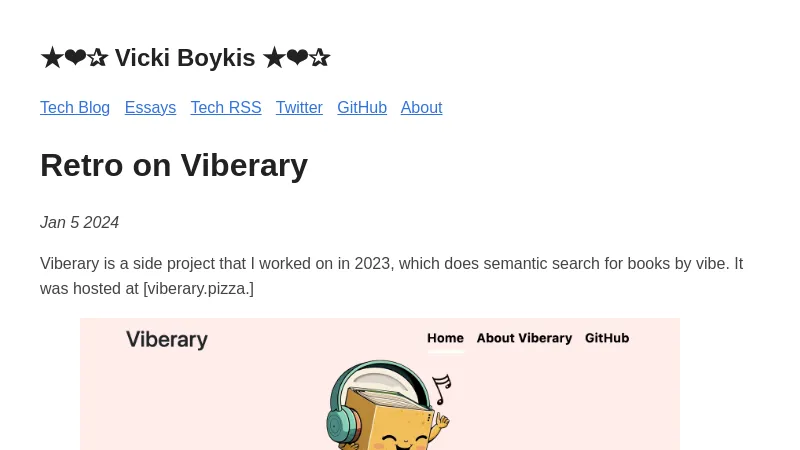Click the solid star right after Vicki Boykis
Viewport: 800px width, 450px height.
pos(273,58)
